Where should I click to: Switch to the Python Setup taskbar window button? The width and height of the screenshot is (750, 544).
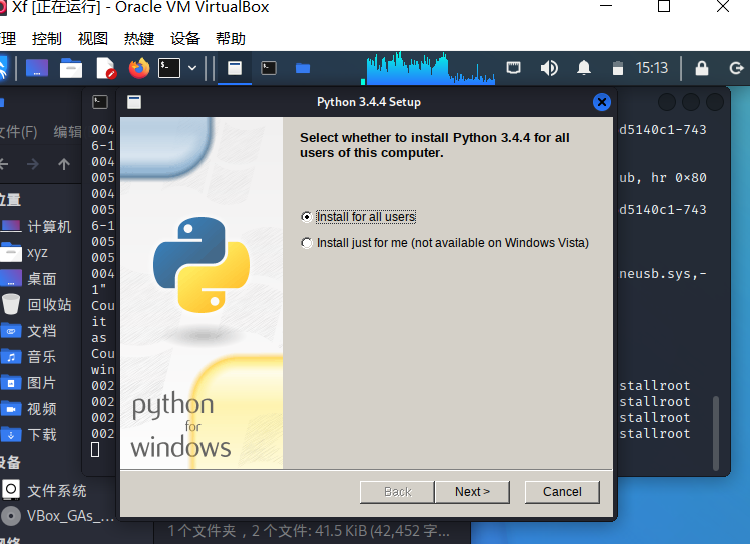click(x=235, y=68)
